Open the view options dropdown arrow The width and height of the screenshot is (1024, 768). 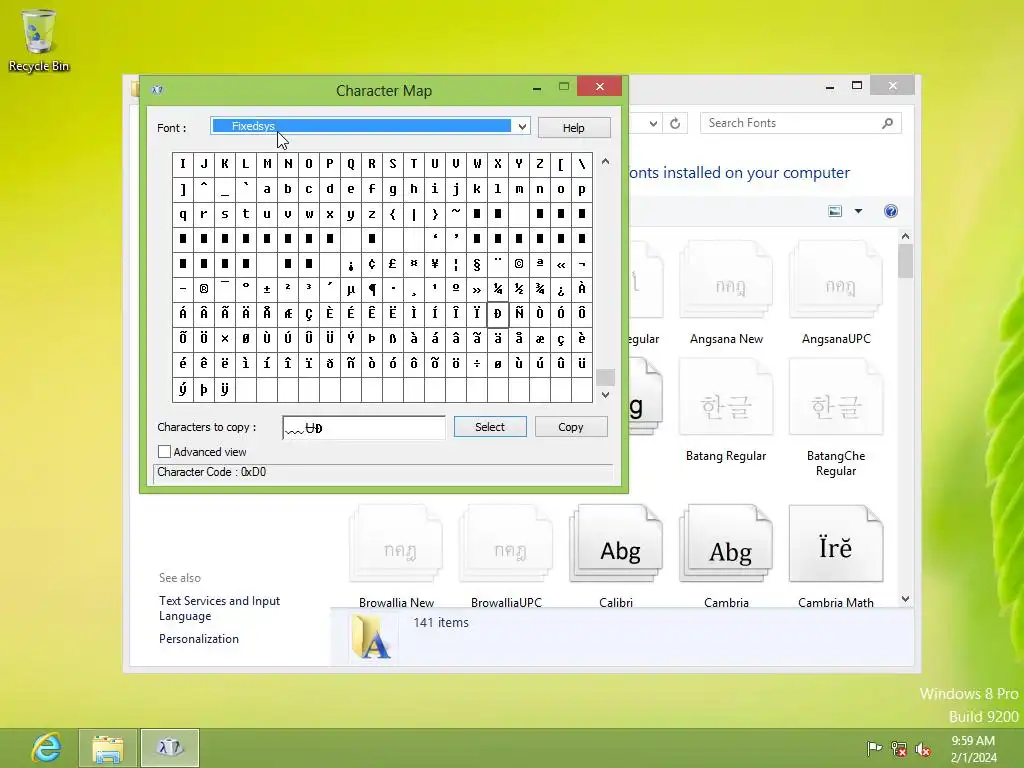[858, 211]
